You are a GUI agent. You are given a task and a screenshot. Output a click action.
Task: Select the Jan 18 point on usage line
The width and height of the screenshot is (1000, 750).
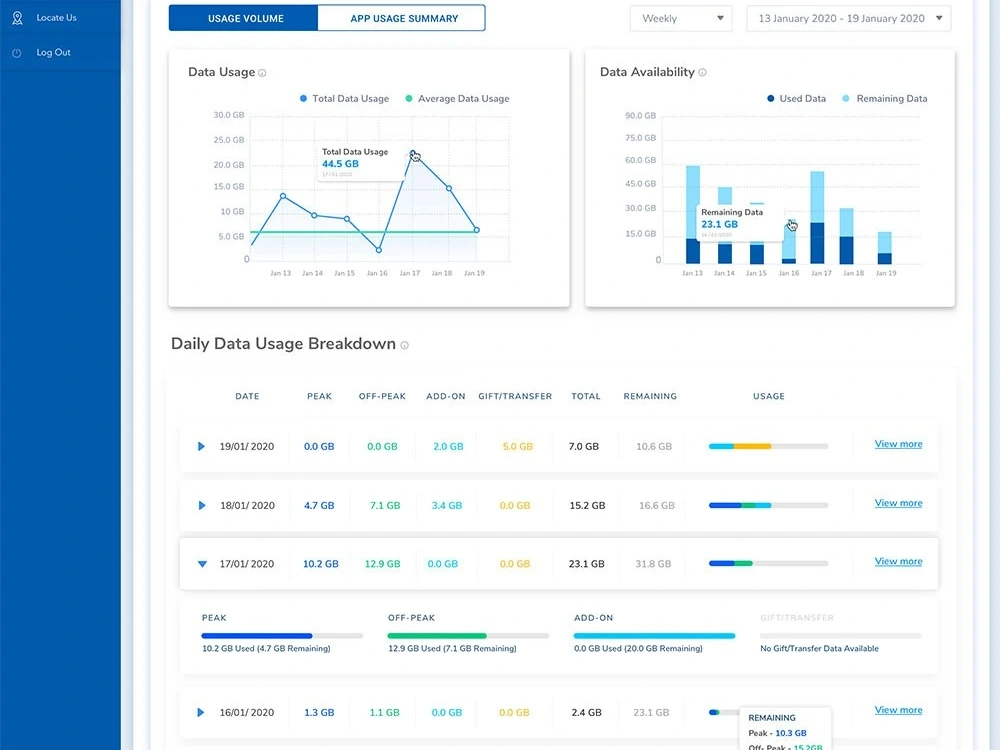tap(449, 188)
